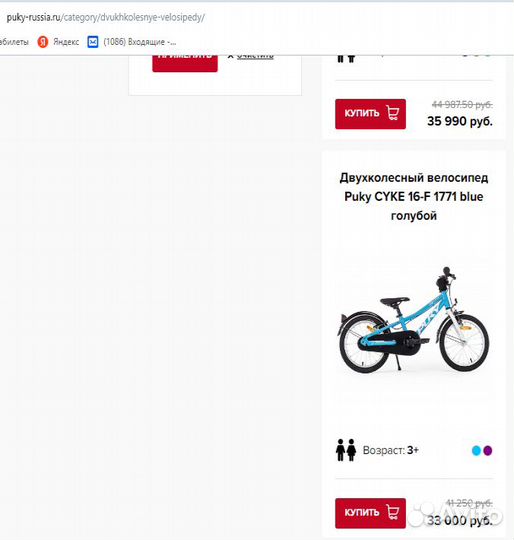The image size is (514, 540).
Task: Click the очистить filter link
Action: point(255,56)
